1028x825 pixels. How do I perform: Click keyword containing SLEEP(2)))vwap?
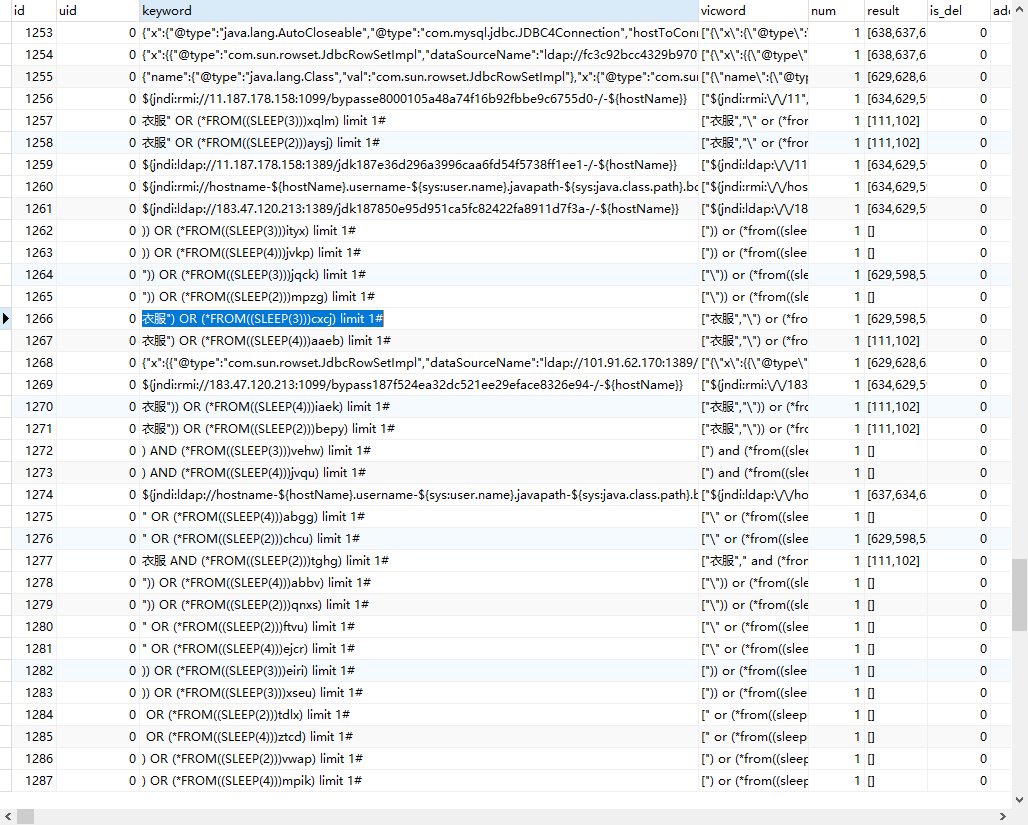click(x=419, y=759)
